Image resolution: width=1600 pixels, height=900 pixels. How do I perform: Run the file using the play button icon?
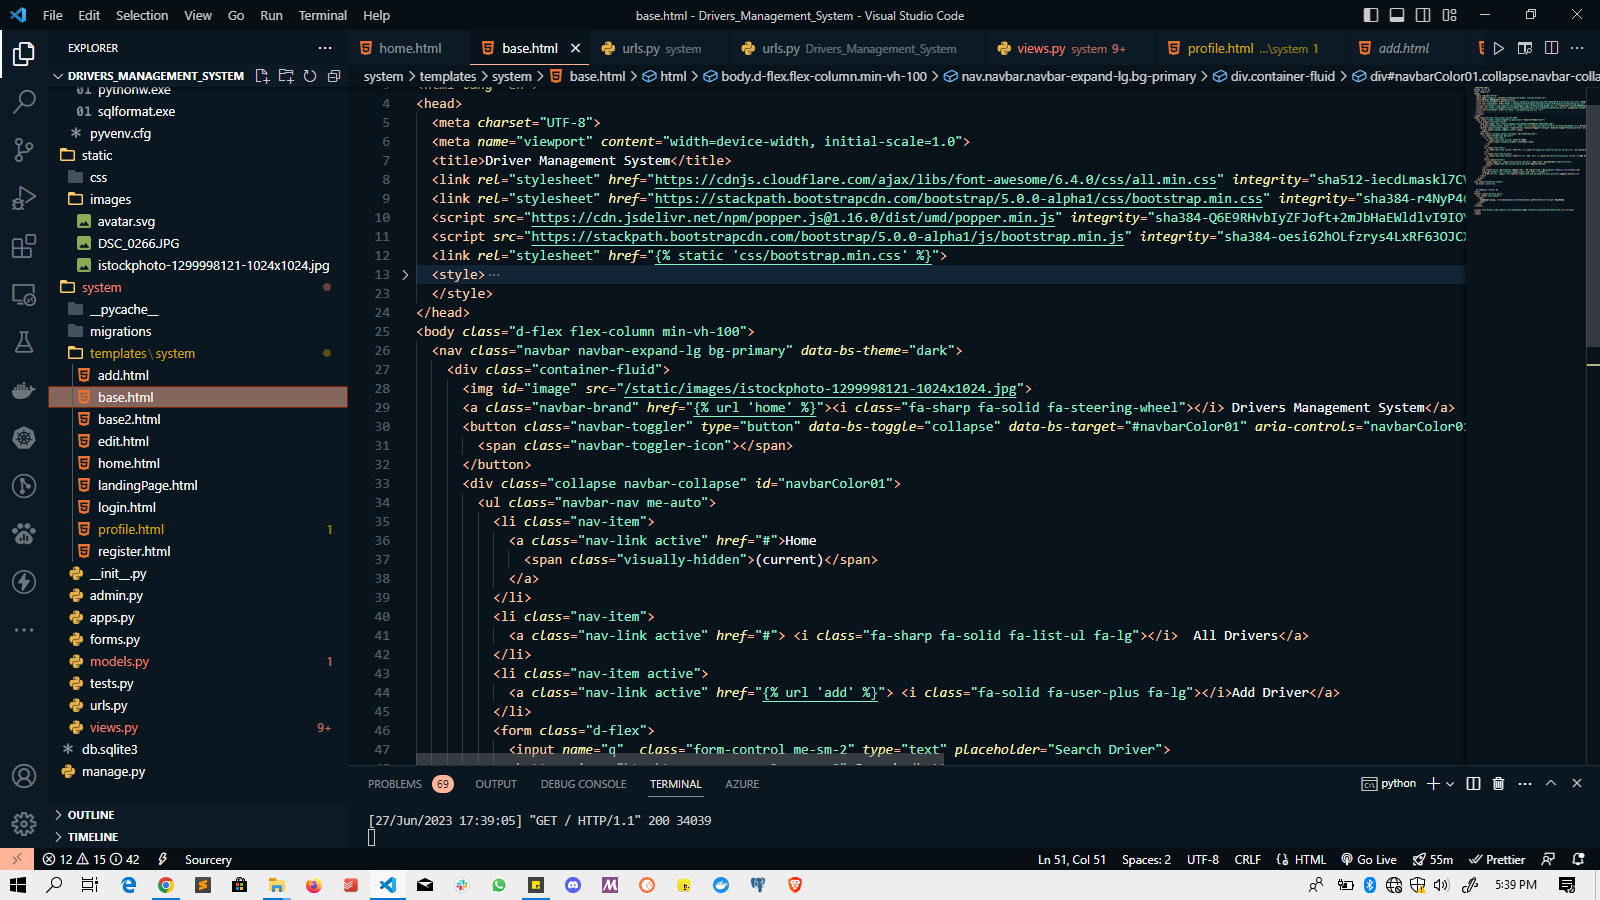(1499, 47)
